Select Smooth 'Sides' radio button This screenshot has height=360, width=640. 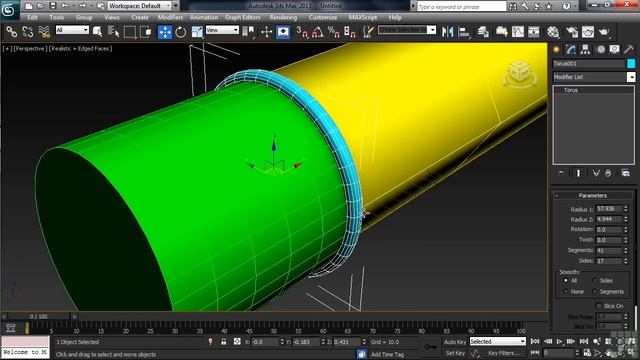coord(594,280)
